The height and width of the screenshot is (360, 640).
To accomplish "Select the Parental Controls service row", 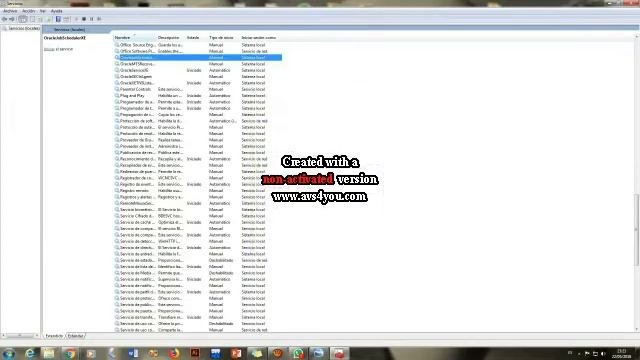I will click(198, 89).
